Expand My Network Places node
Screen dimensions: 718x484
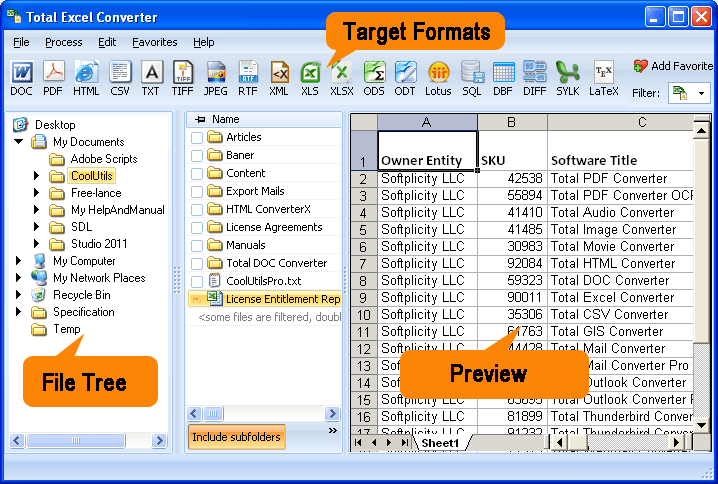pos(18,278)
